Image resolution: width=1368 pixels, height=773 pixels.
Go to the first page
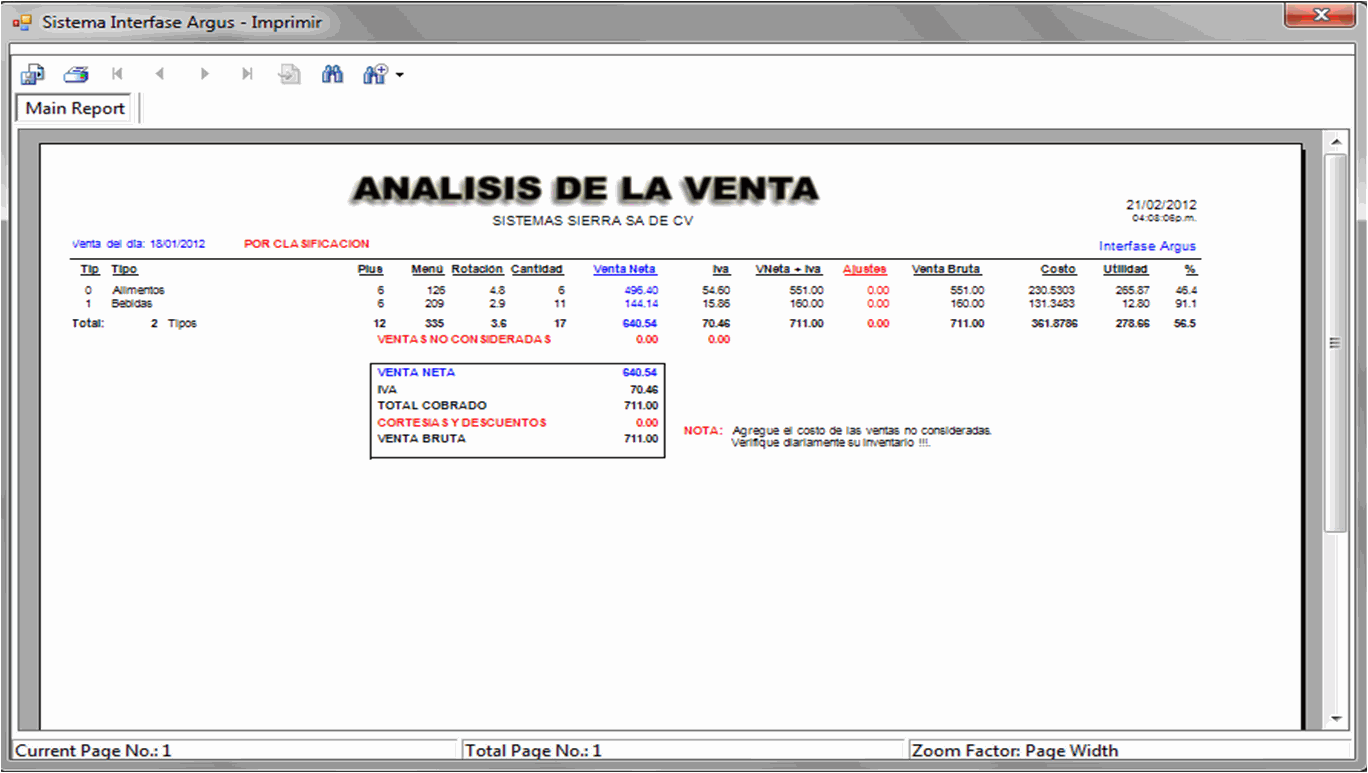(x=118, y=74)
